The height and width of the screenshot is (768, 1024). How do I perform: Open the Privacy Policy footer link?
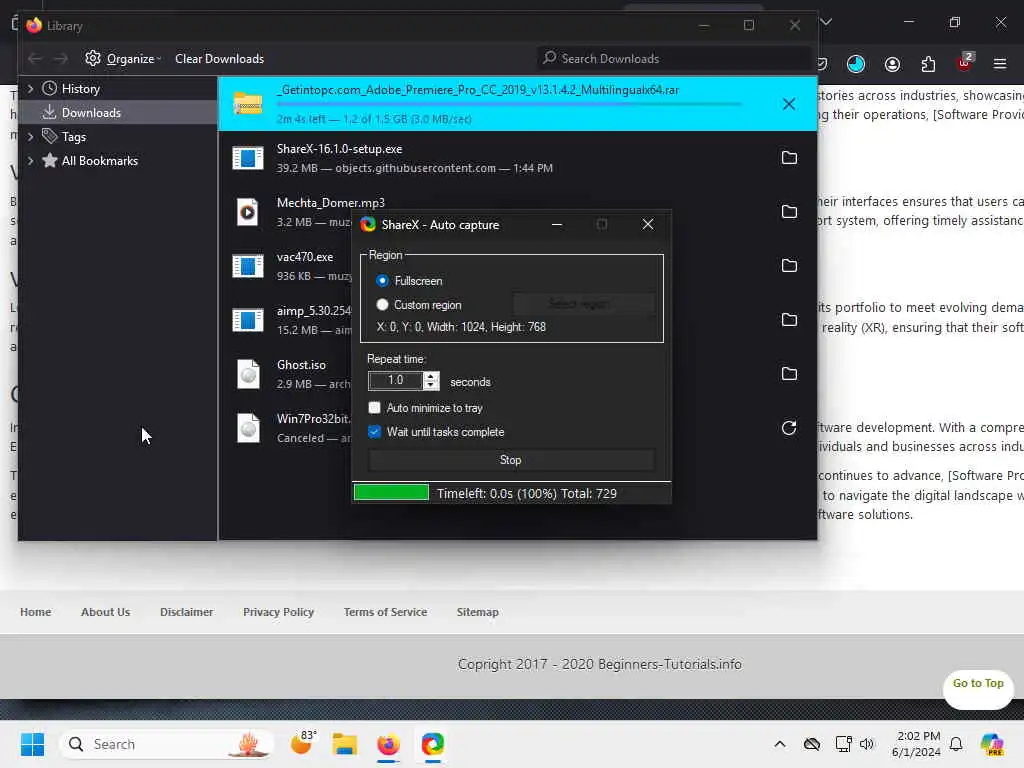[278, 612]
